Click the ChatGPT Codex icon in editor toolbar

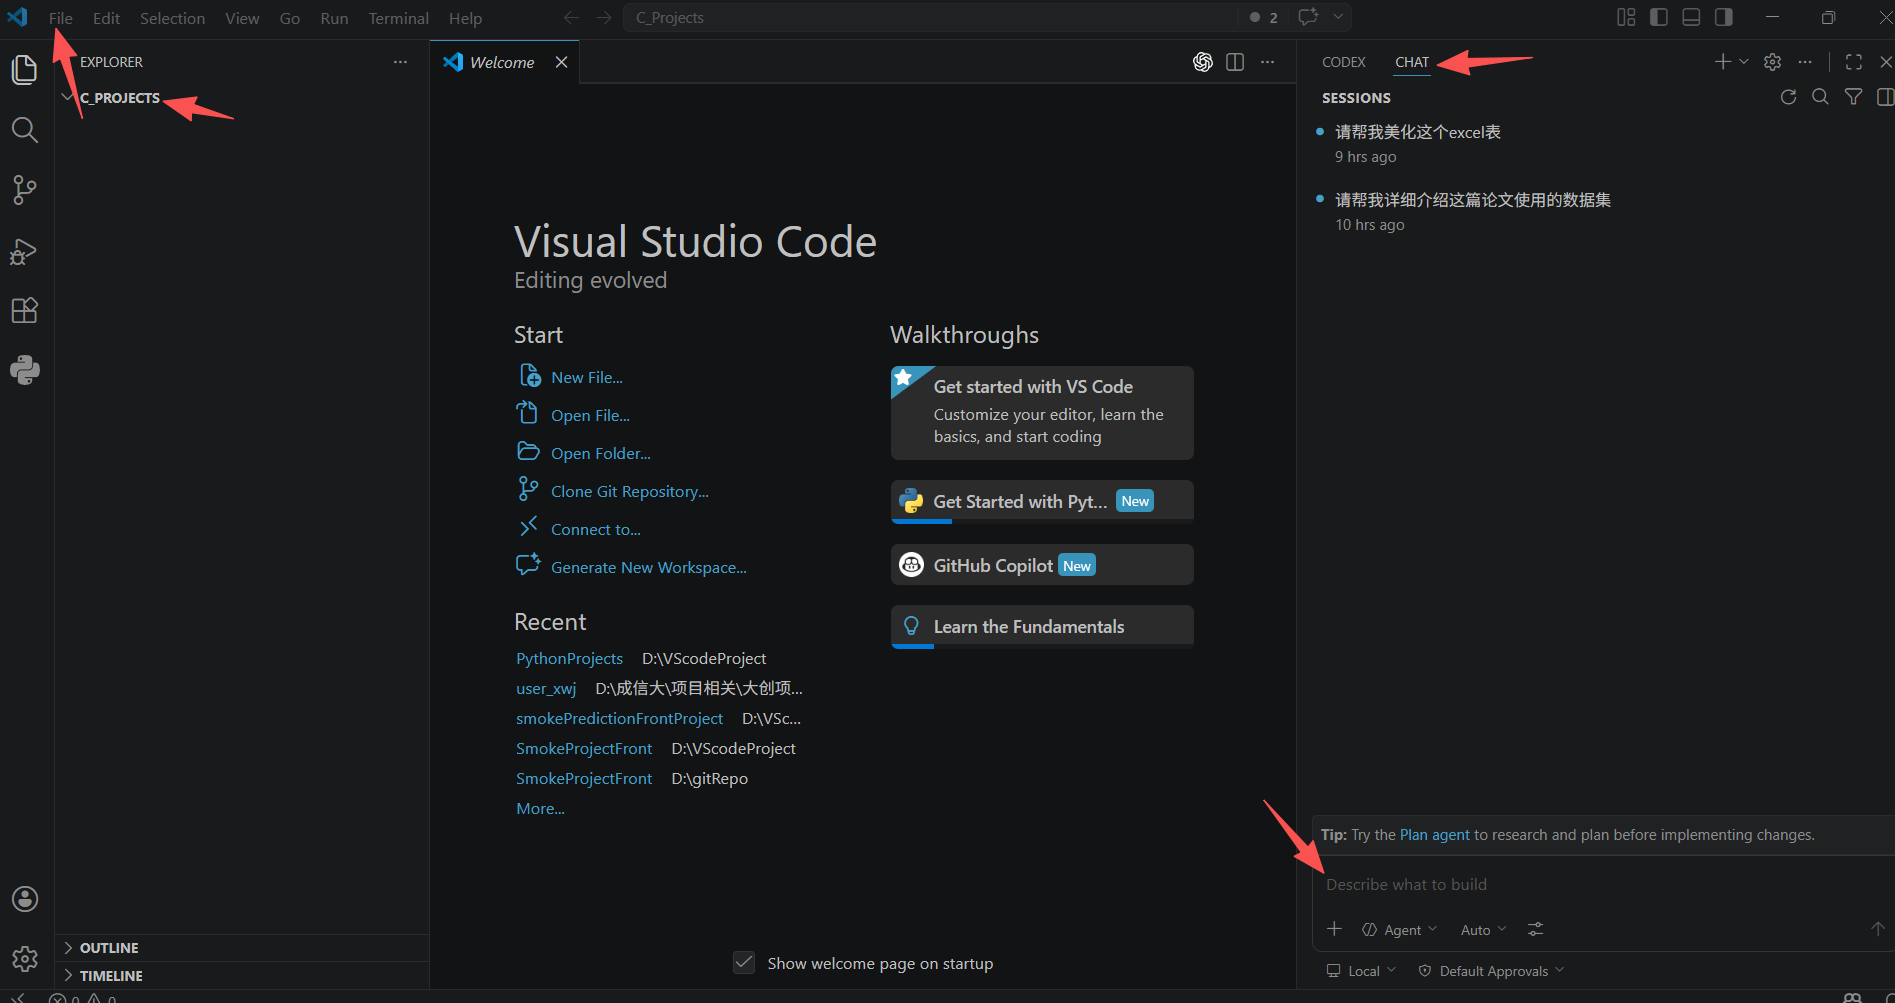pos(1203,62)
